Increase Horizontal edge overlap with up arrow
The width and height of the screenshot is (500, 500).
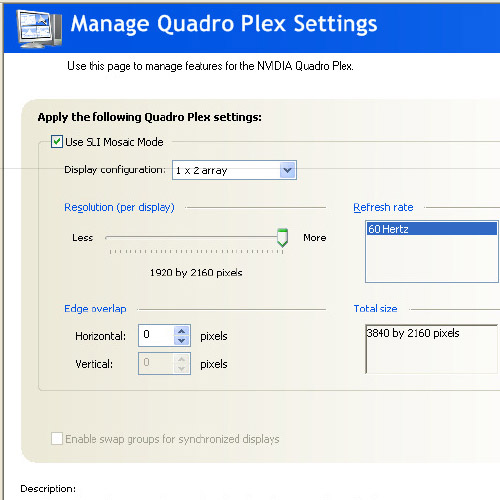point(182,331)
